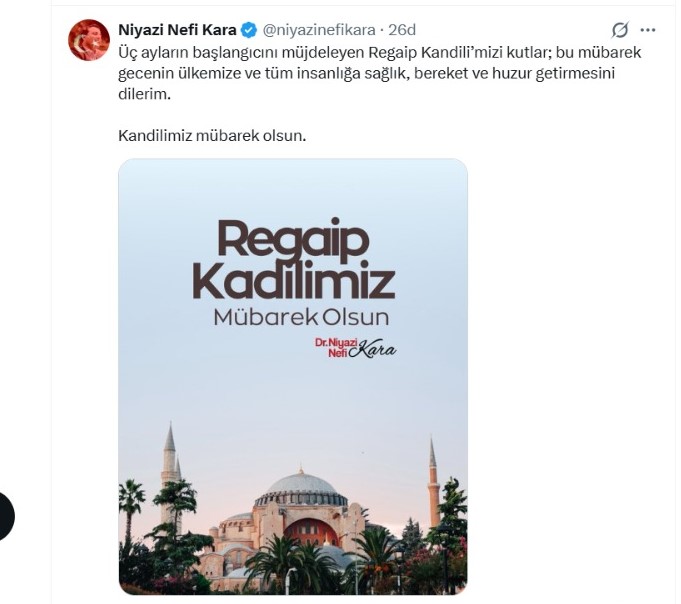Image resolution: width=681 pixels, height=604 pixels.
Task: Click the right minaret in the photo
Action: (433, 482)
